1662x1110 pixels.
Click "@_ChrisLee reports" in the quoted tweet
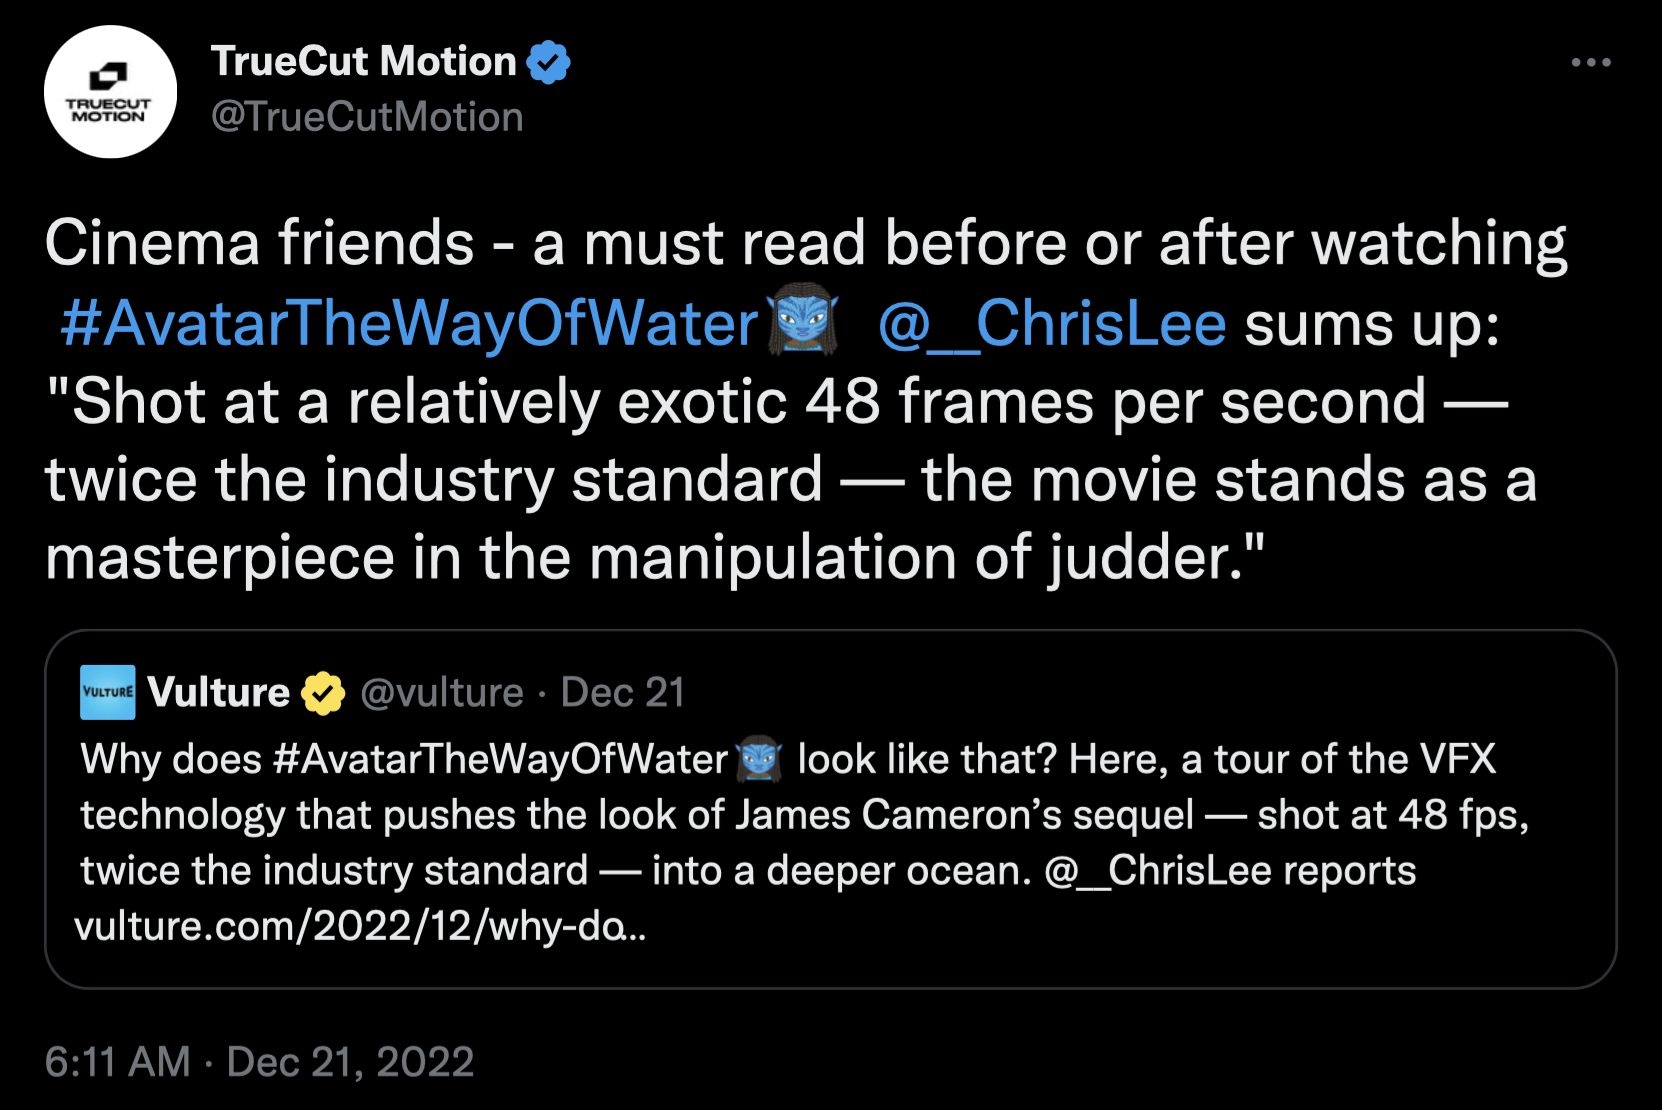pyautogui.click(x=1229, y=870)
